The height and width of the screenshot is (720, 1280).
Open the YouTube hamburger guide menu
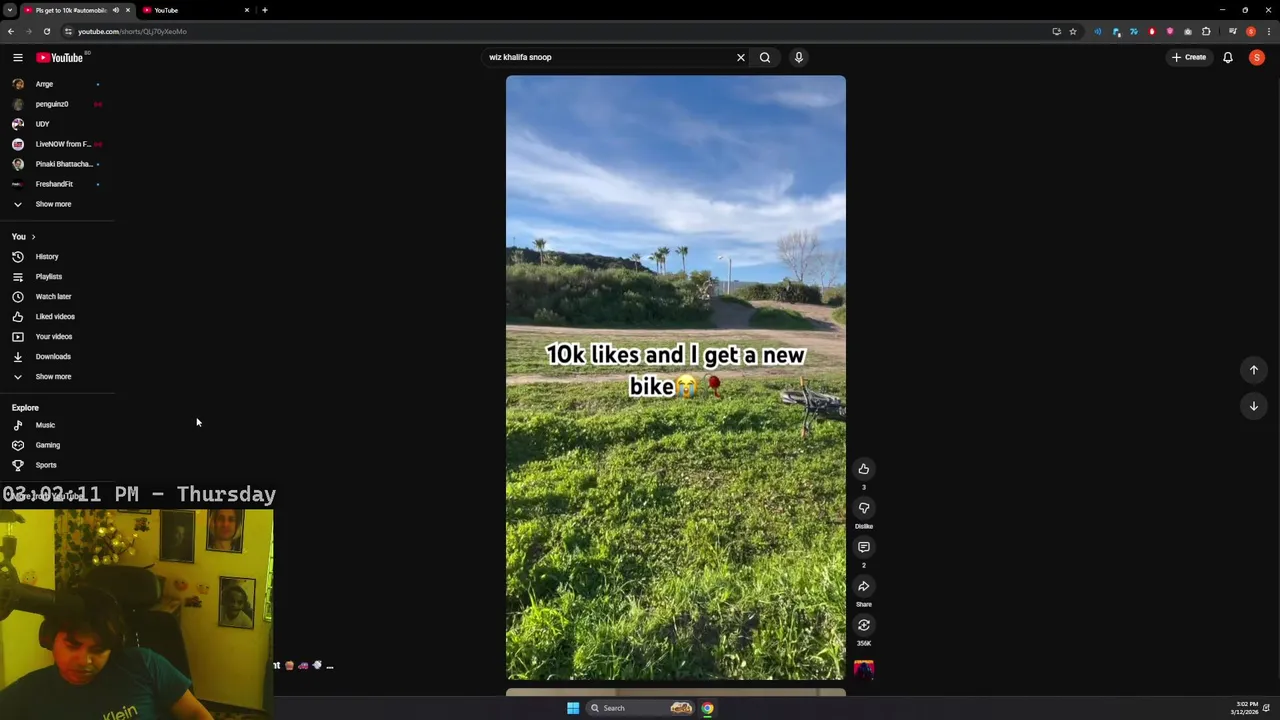point(18,57)
